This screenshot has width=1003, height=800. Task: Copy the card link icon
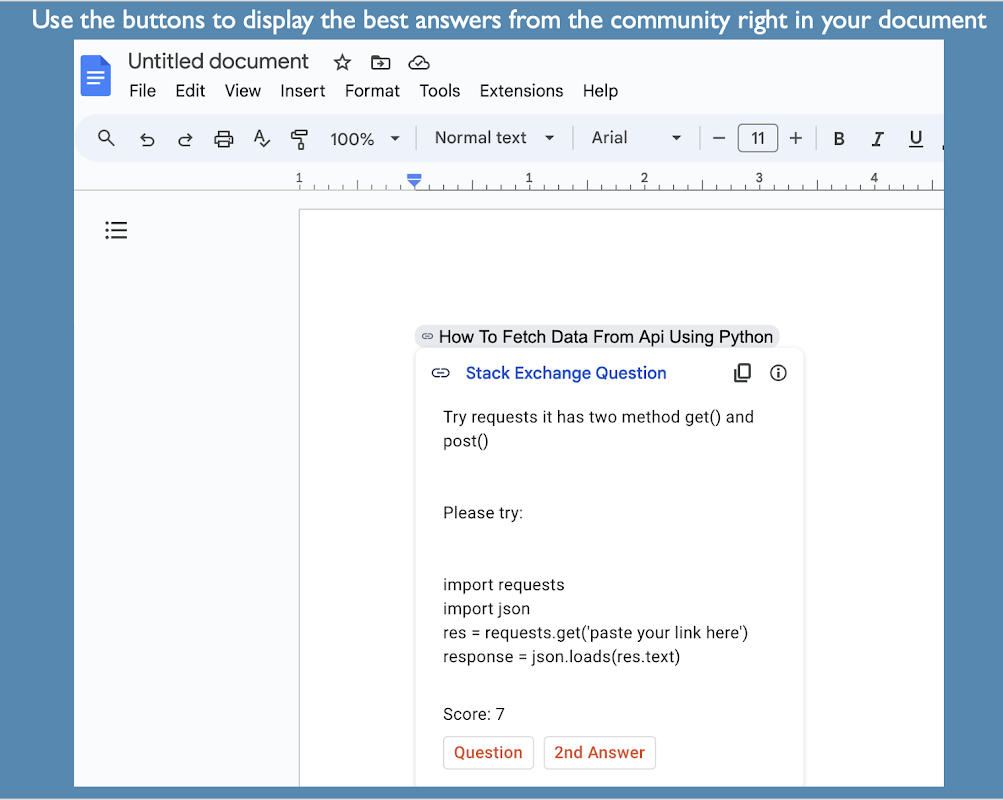point(742,373)
